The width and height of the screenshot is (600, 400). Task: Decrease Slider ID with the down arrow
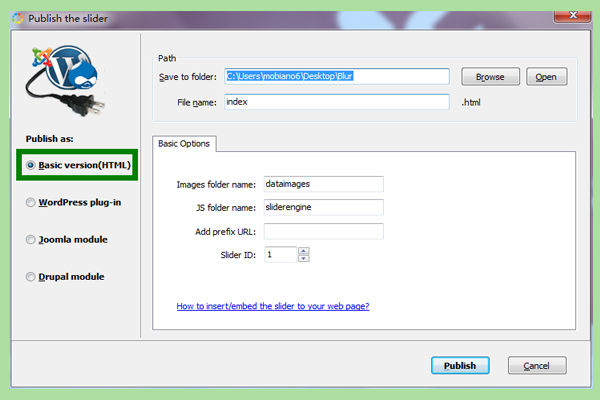(x=303, y=258)
